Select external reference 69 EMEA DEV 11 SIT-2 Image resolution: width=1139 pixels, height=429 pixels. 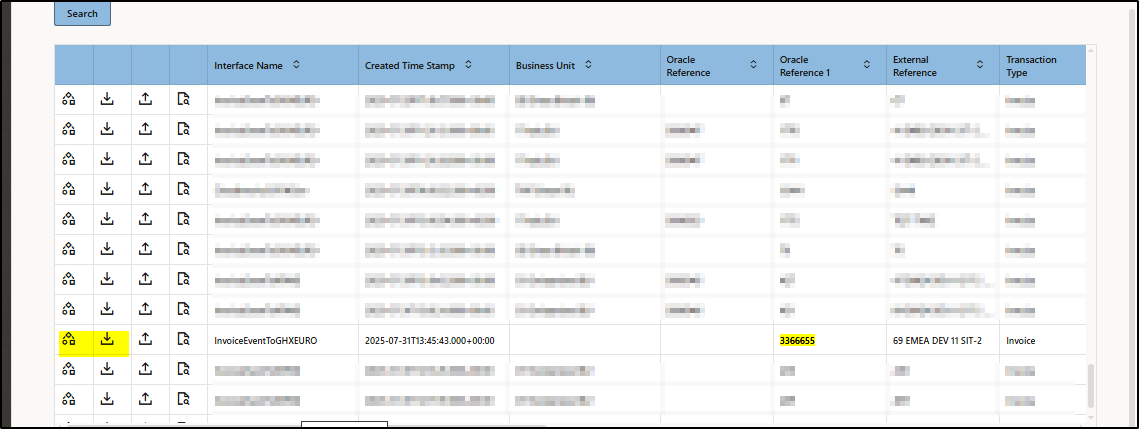937,340
